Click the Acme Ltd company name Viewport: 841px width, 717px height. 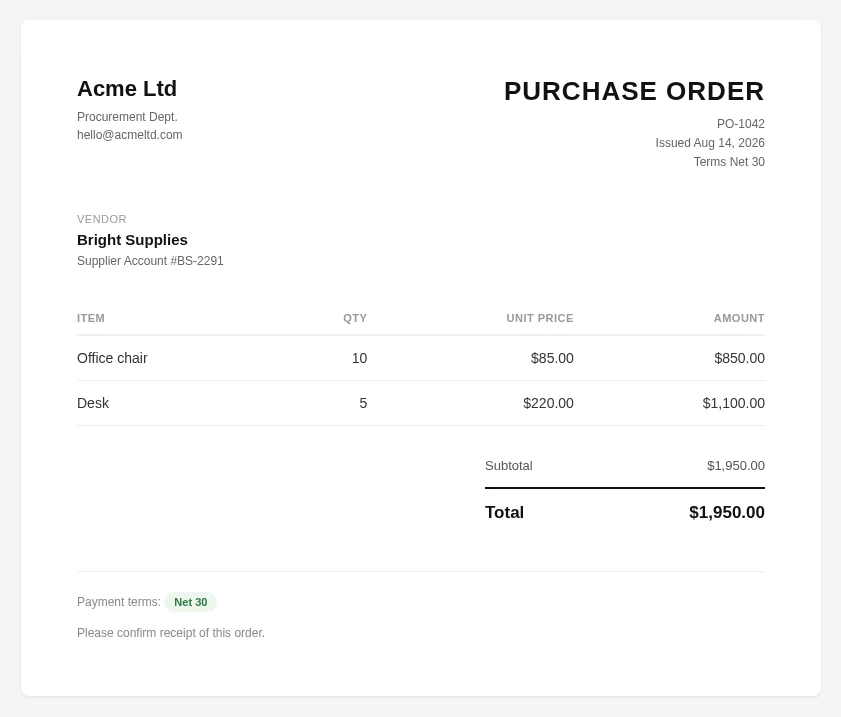click(127, 89)
